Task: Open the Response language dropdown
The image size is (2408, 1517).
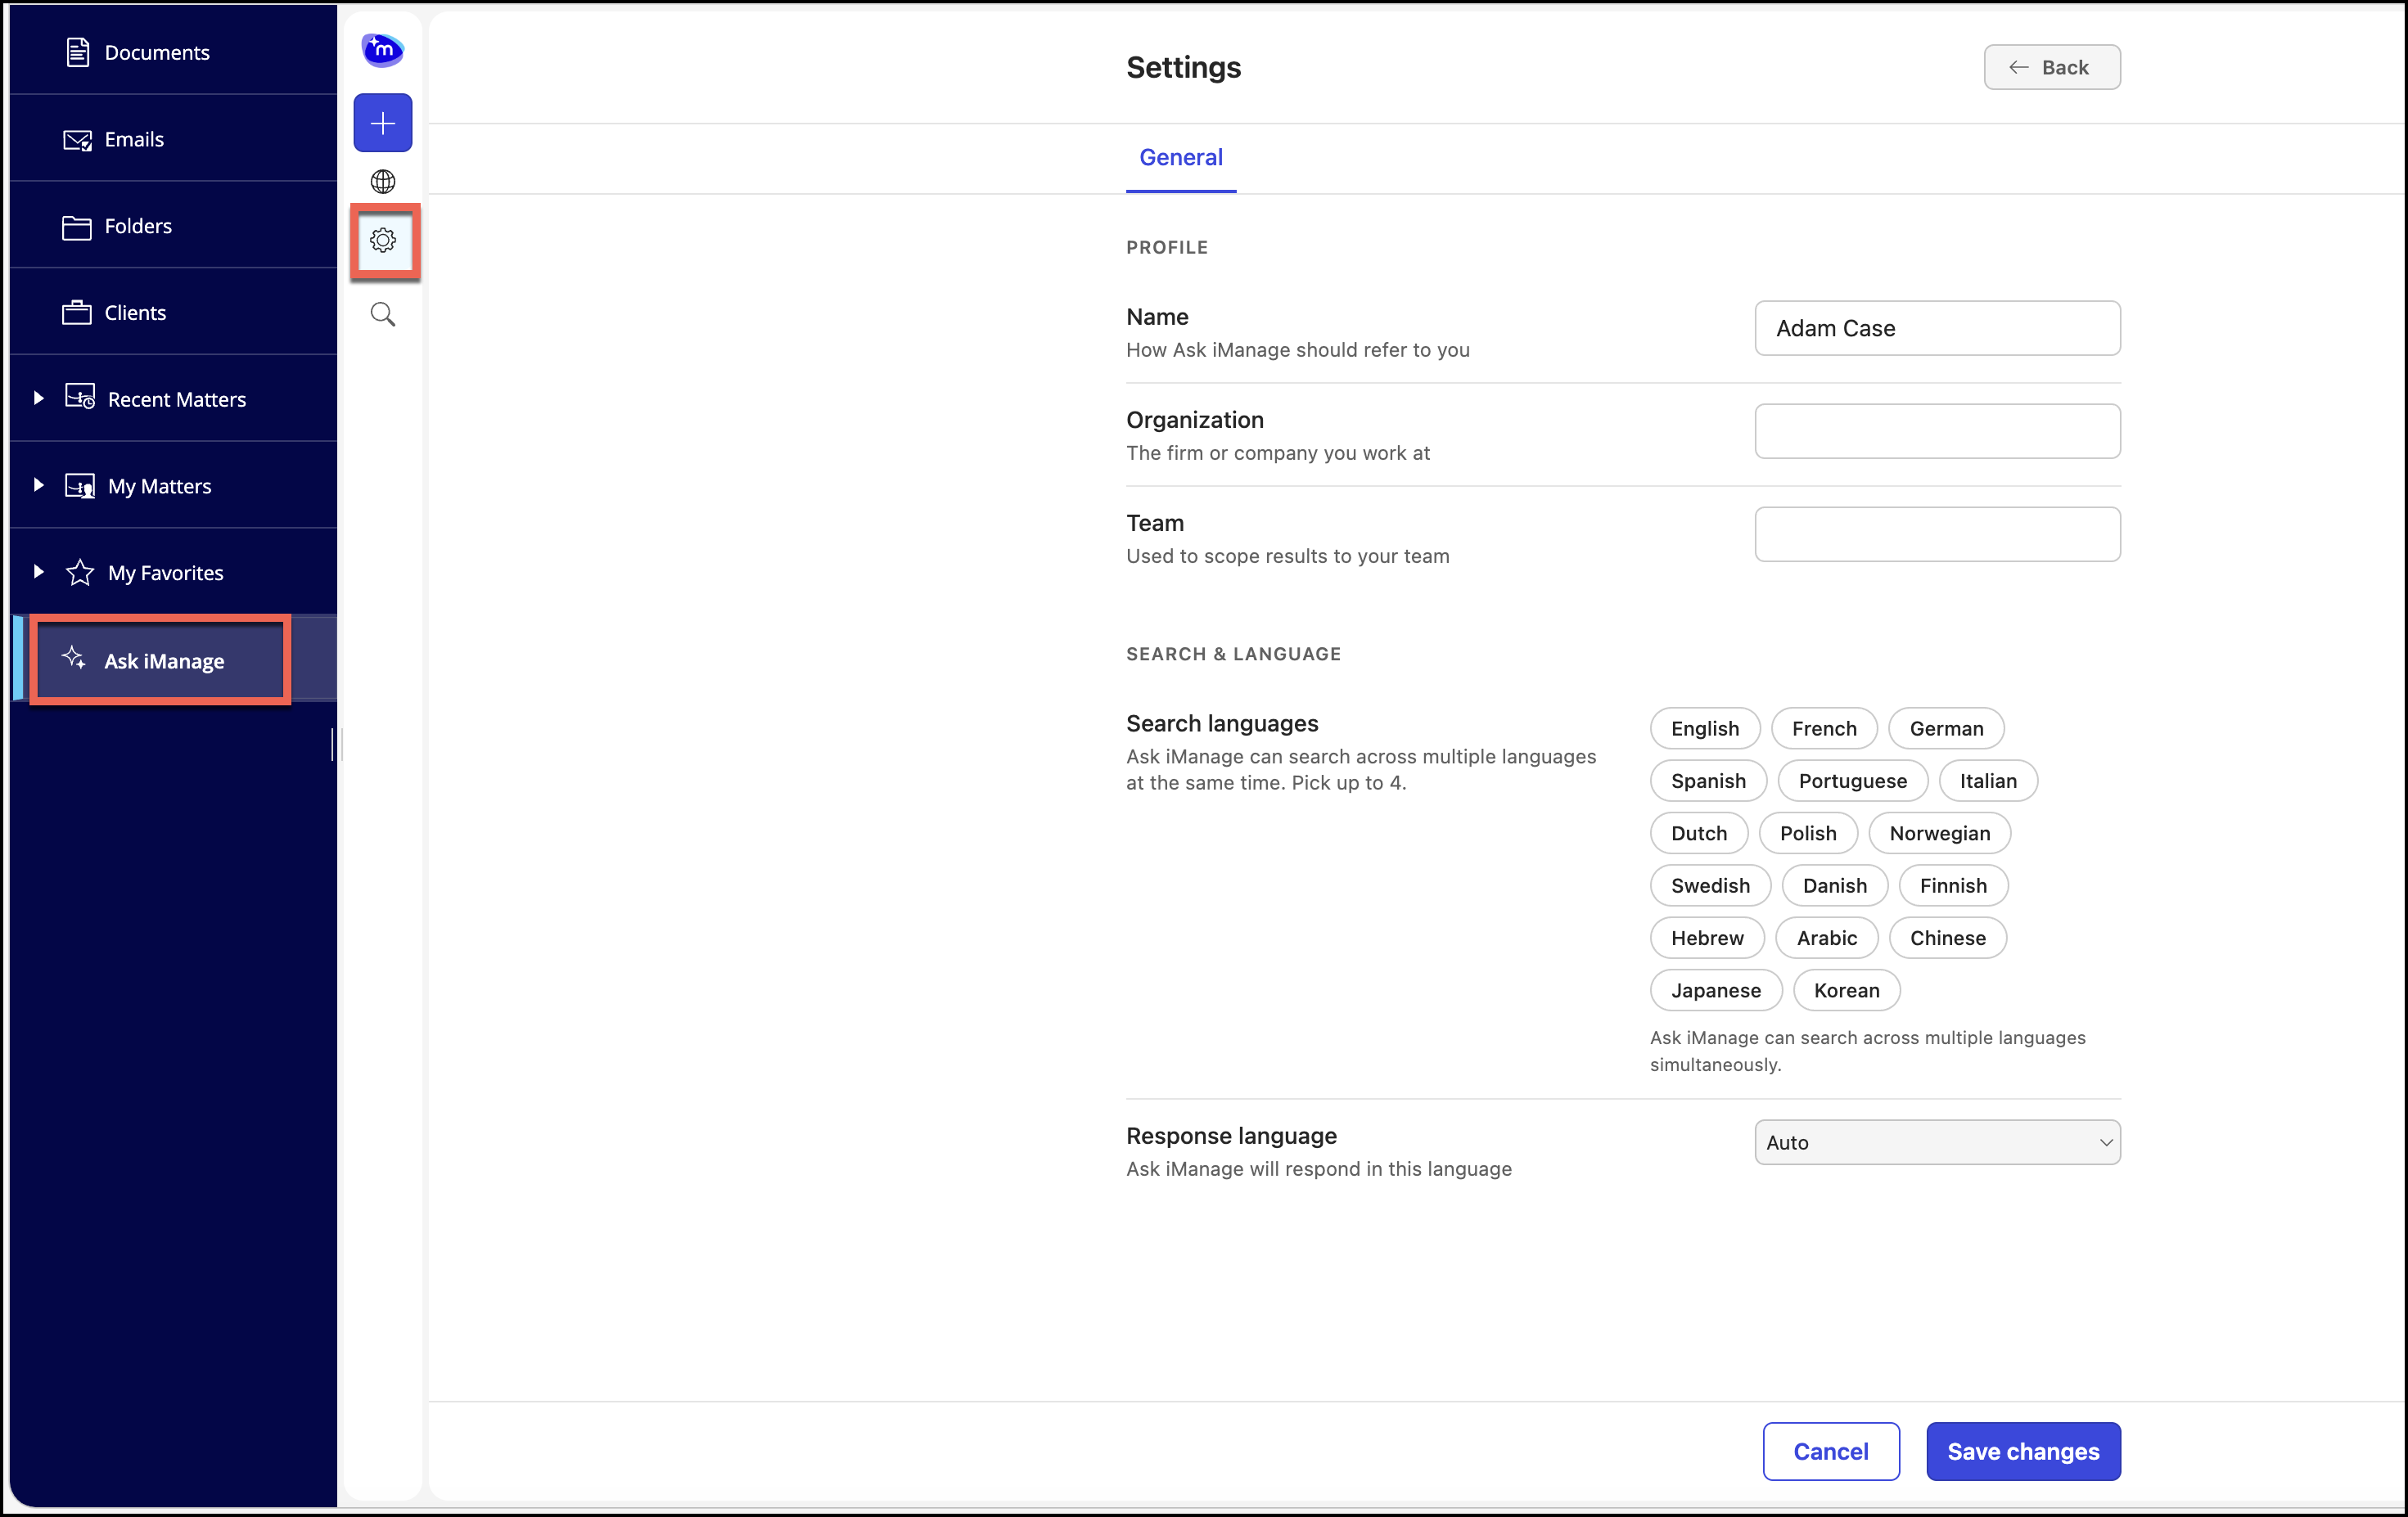Action: pyautogui.click(x=1937, y=1142)
